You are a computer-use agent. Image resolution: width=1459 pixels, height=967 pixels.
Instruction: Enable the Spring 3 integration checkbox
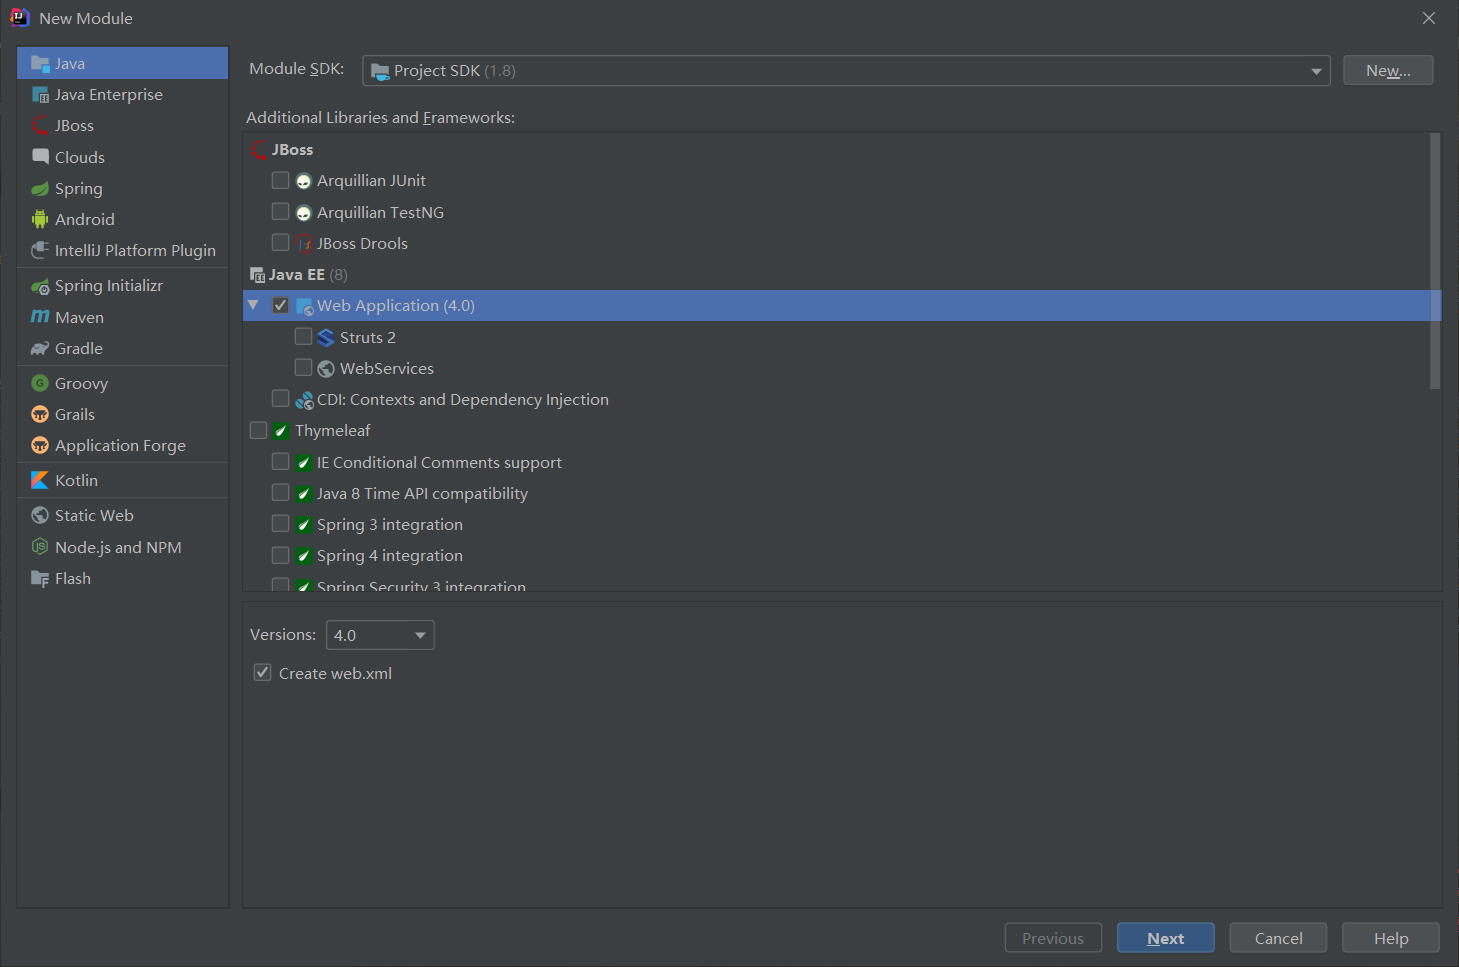pyautogui.click(x=281, y=524)
